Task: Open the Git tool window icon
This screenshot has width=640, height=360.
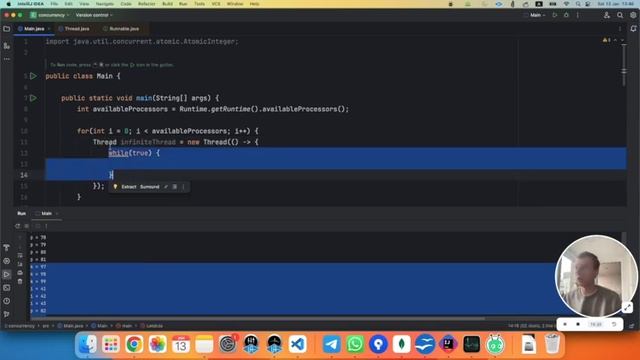Action: coord(7,314)
